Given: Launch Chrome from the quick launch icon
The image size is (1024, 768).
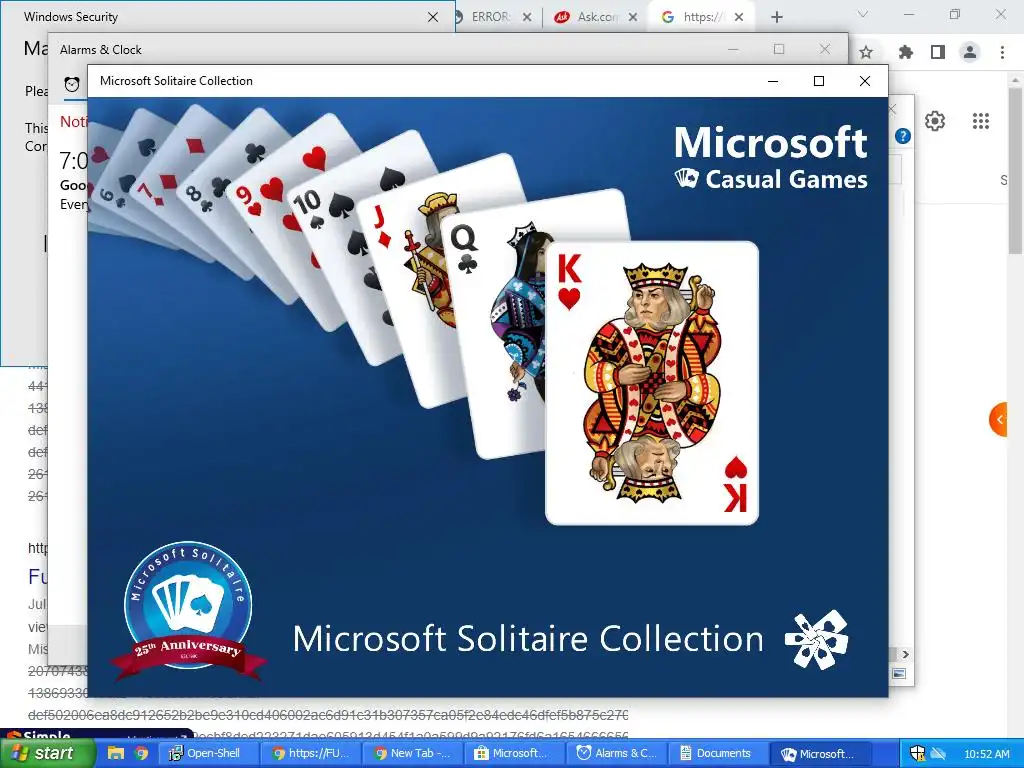Looking at the screenshot, I should [141, 753].
